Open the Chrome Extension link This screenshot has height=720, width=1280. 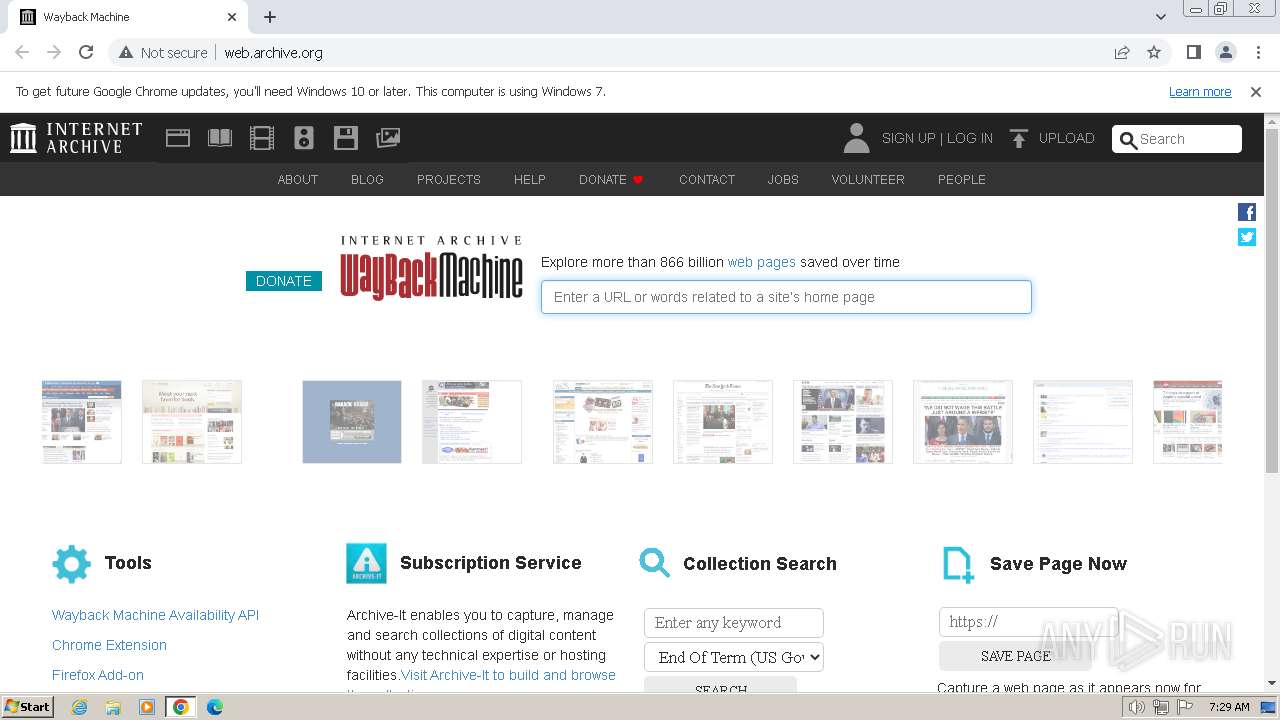pos(109,645)
